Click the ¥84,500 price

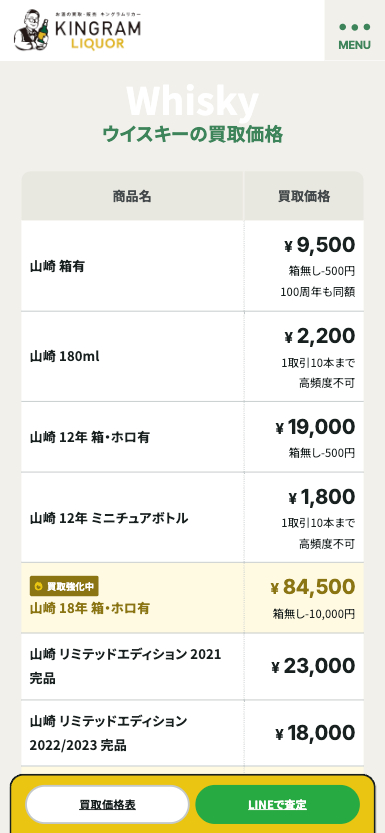(x=312, y=587)
